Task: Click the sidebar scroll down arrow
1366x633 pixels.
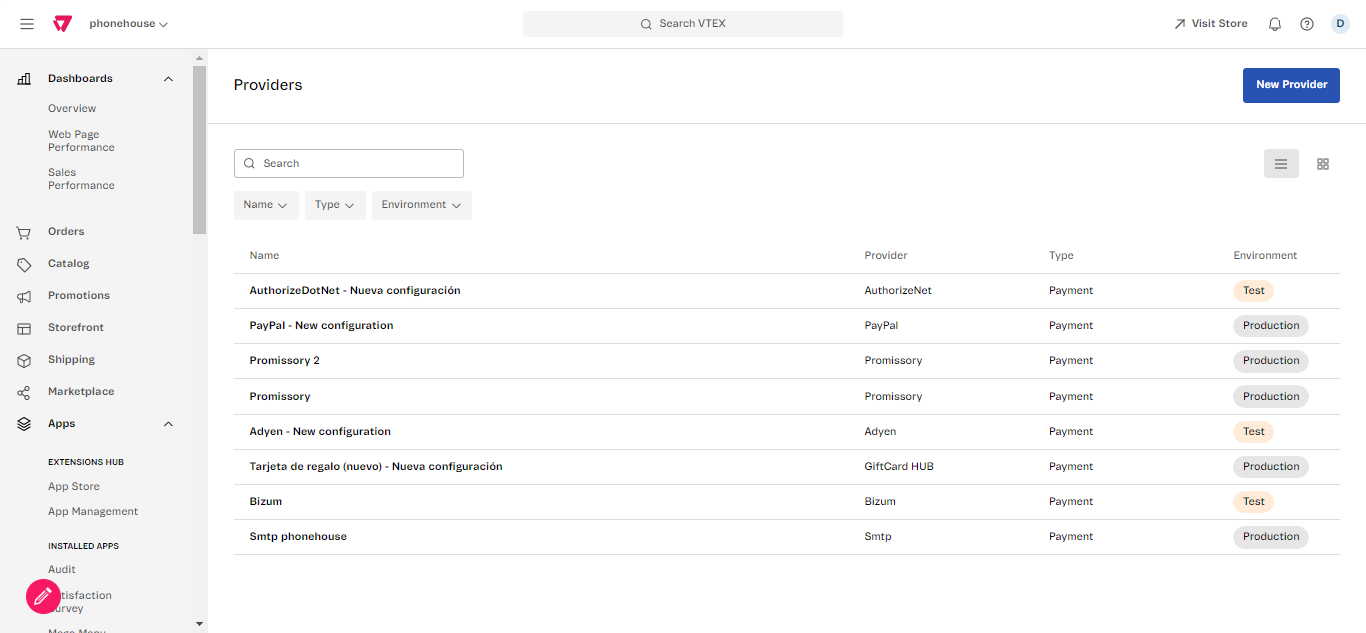Action: click(x=200, y=624)
